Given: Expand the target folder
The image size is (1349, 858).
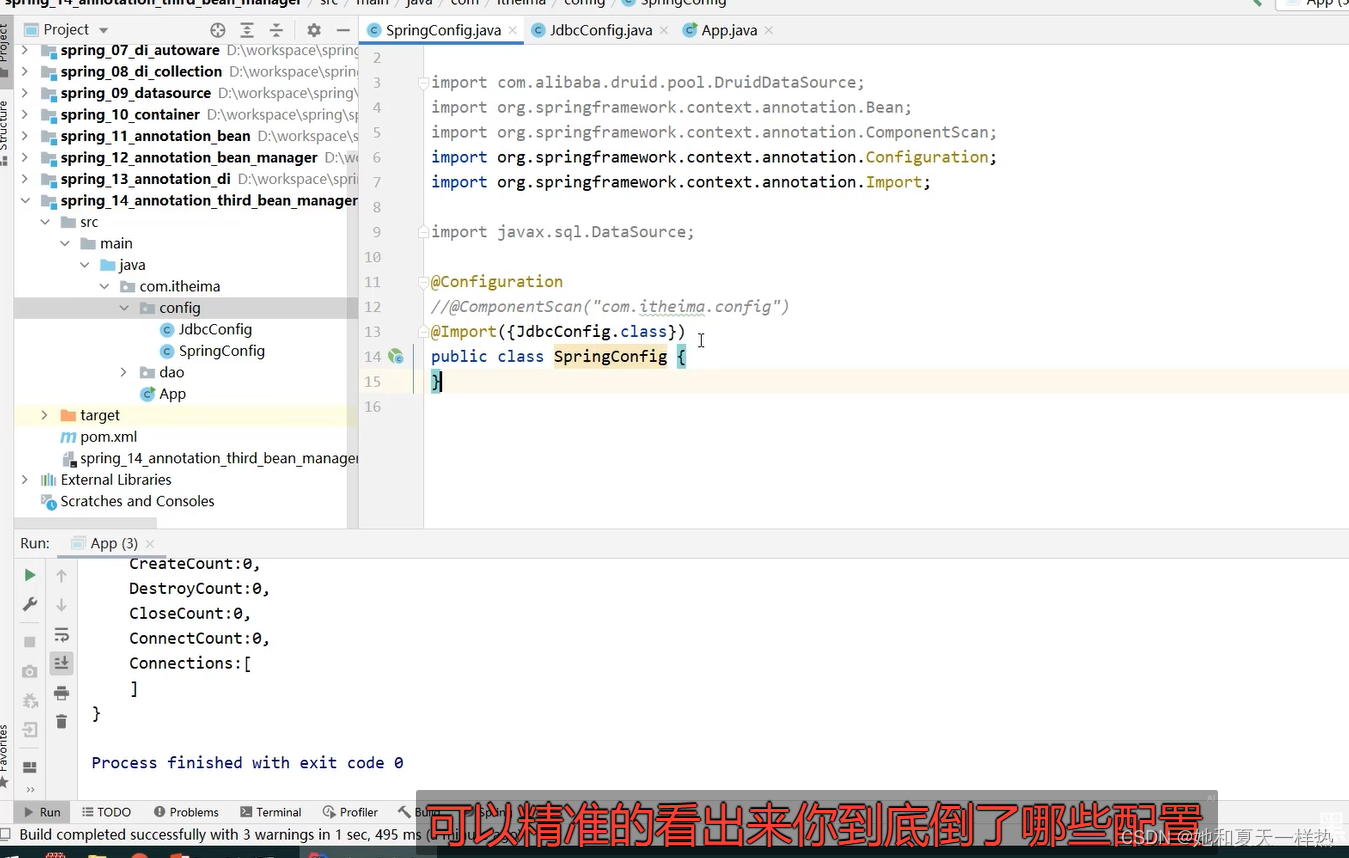Looking at the screenshot, I should coord(44,415).
